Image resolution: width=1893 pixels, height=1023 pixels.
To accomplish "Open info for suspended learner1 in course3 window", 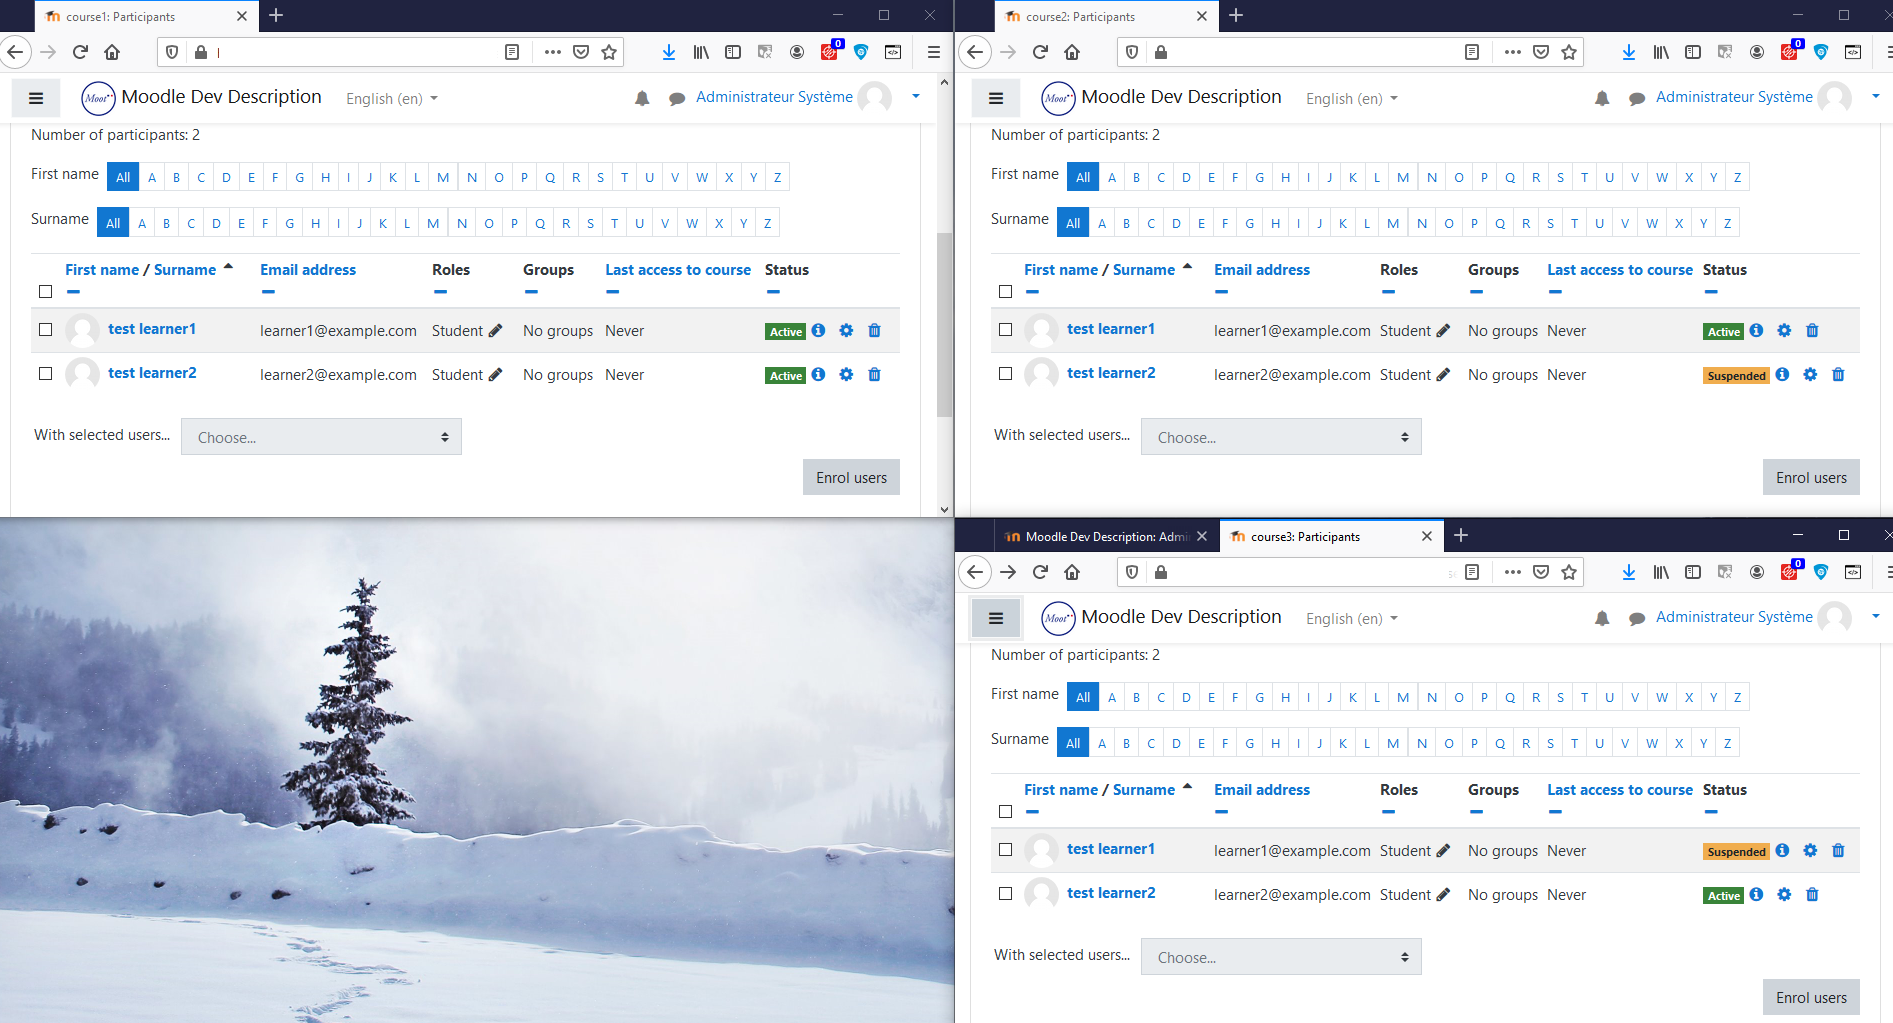I will (1782, 851).
